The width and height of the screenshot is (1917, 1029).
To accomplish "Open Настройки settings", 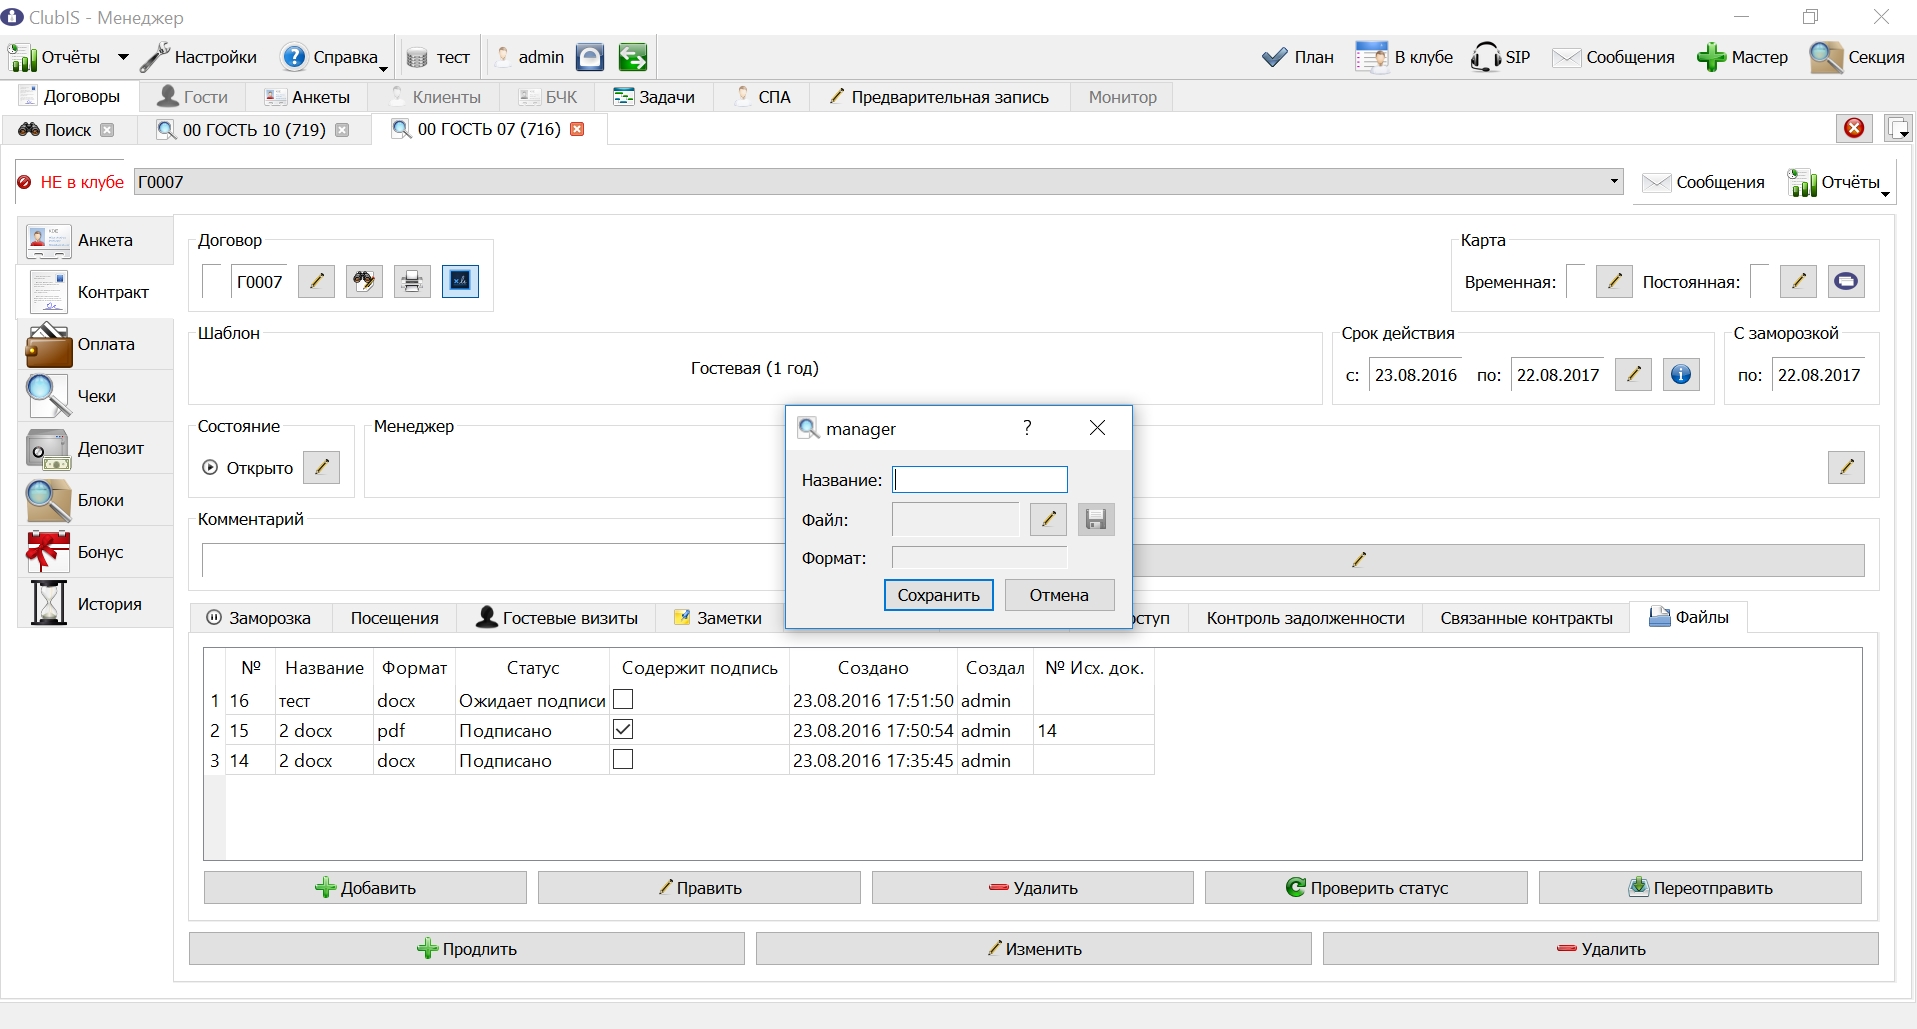I will 199,57.
